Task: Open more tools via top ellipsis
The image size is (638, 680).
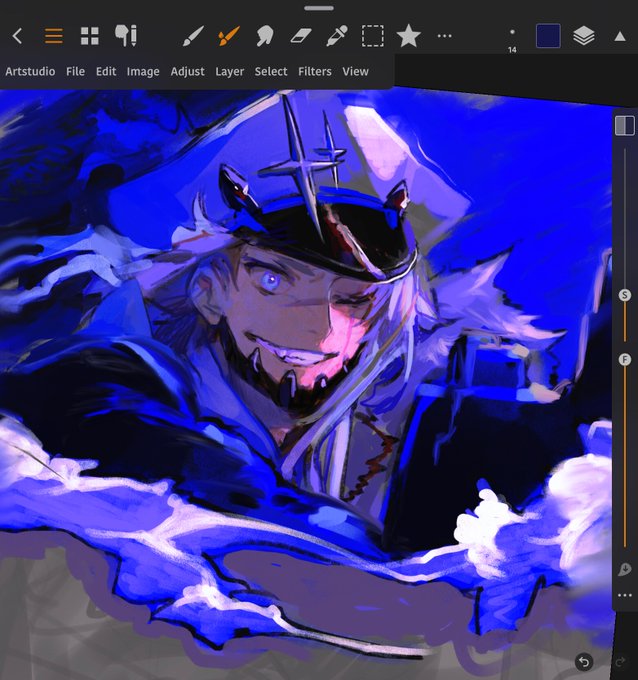Action: [445, 36]
